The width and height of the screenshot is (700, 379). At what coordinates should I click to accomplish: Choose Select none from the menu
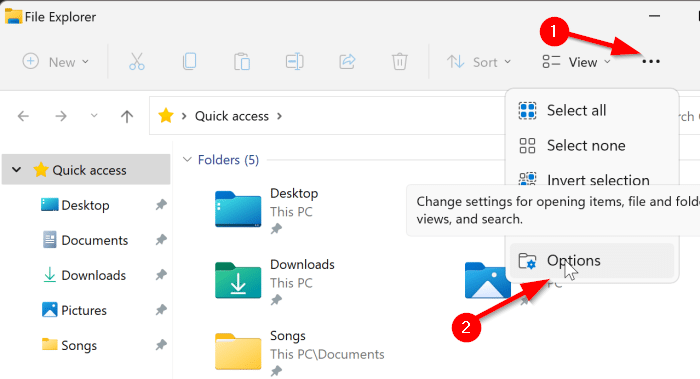click(592, 146)
